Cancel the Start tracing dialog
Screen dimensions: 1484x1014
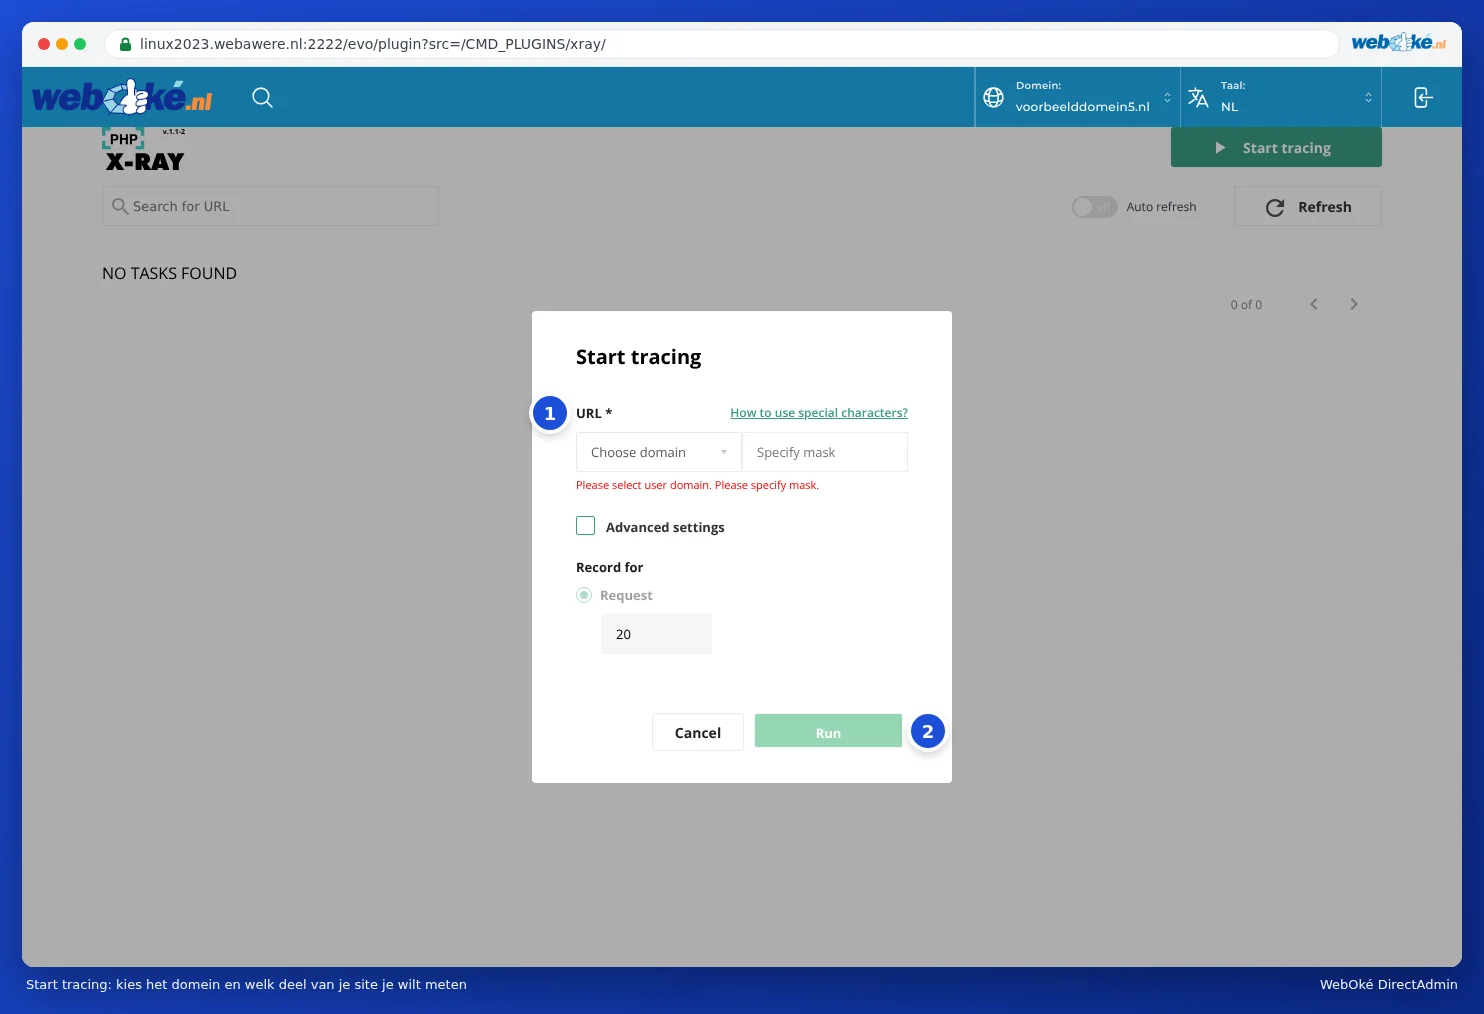pos(698,732)
